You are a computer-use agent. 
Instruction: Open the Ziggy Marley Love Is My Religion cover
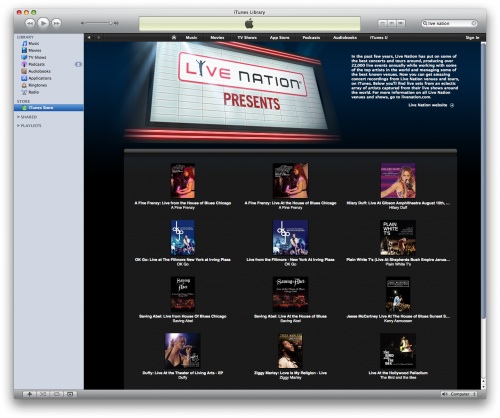click(290, 351)
